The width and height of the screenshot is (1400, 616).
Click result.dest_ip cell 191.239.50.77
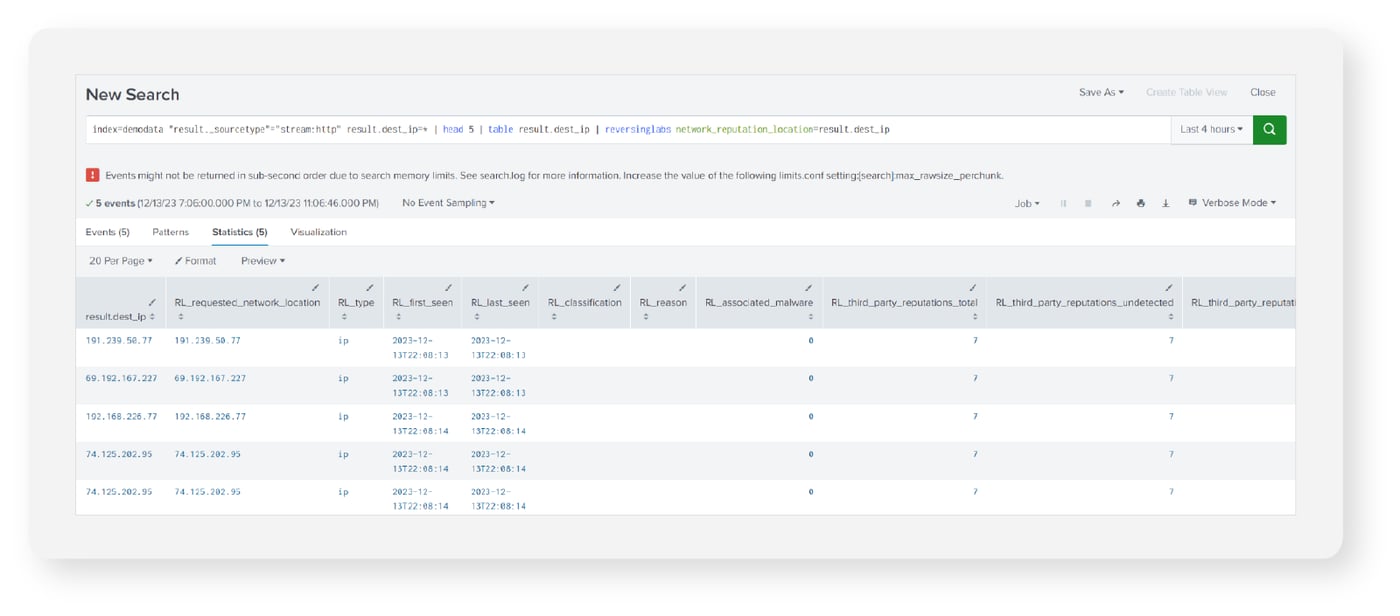[120, 340]
